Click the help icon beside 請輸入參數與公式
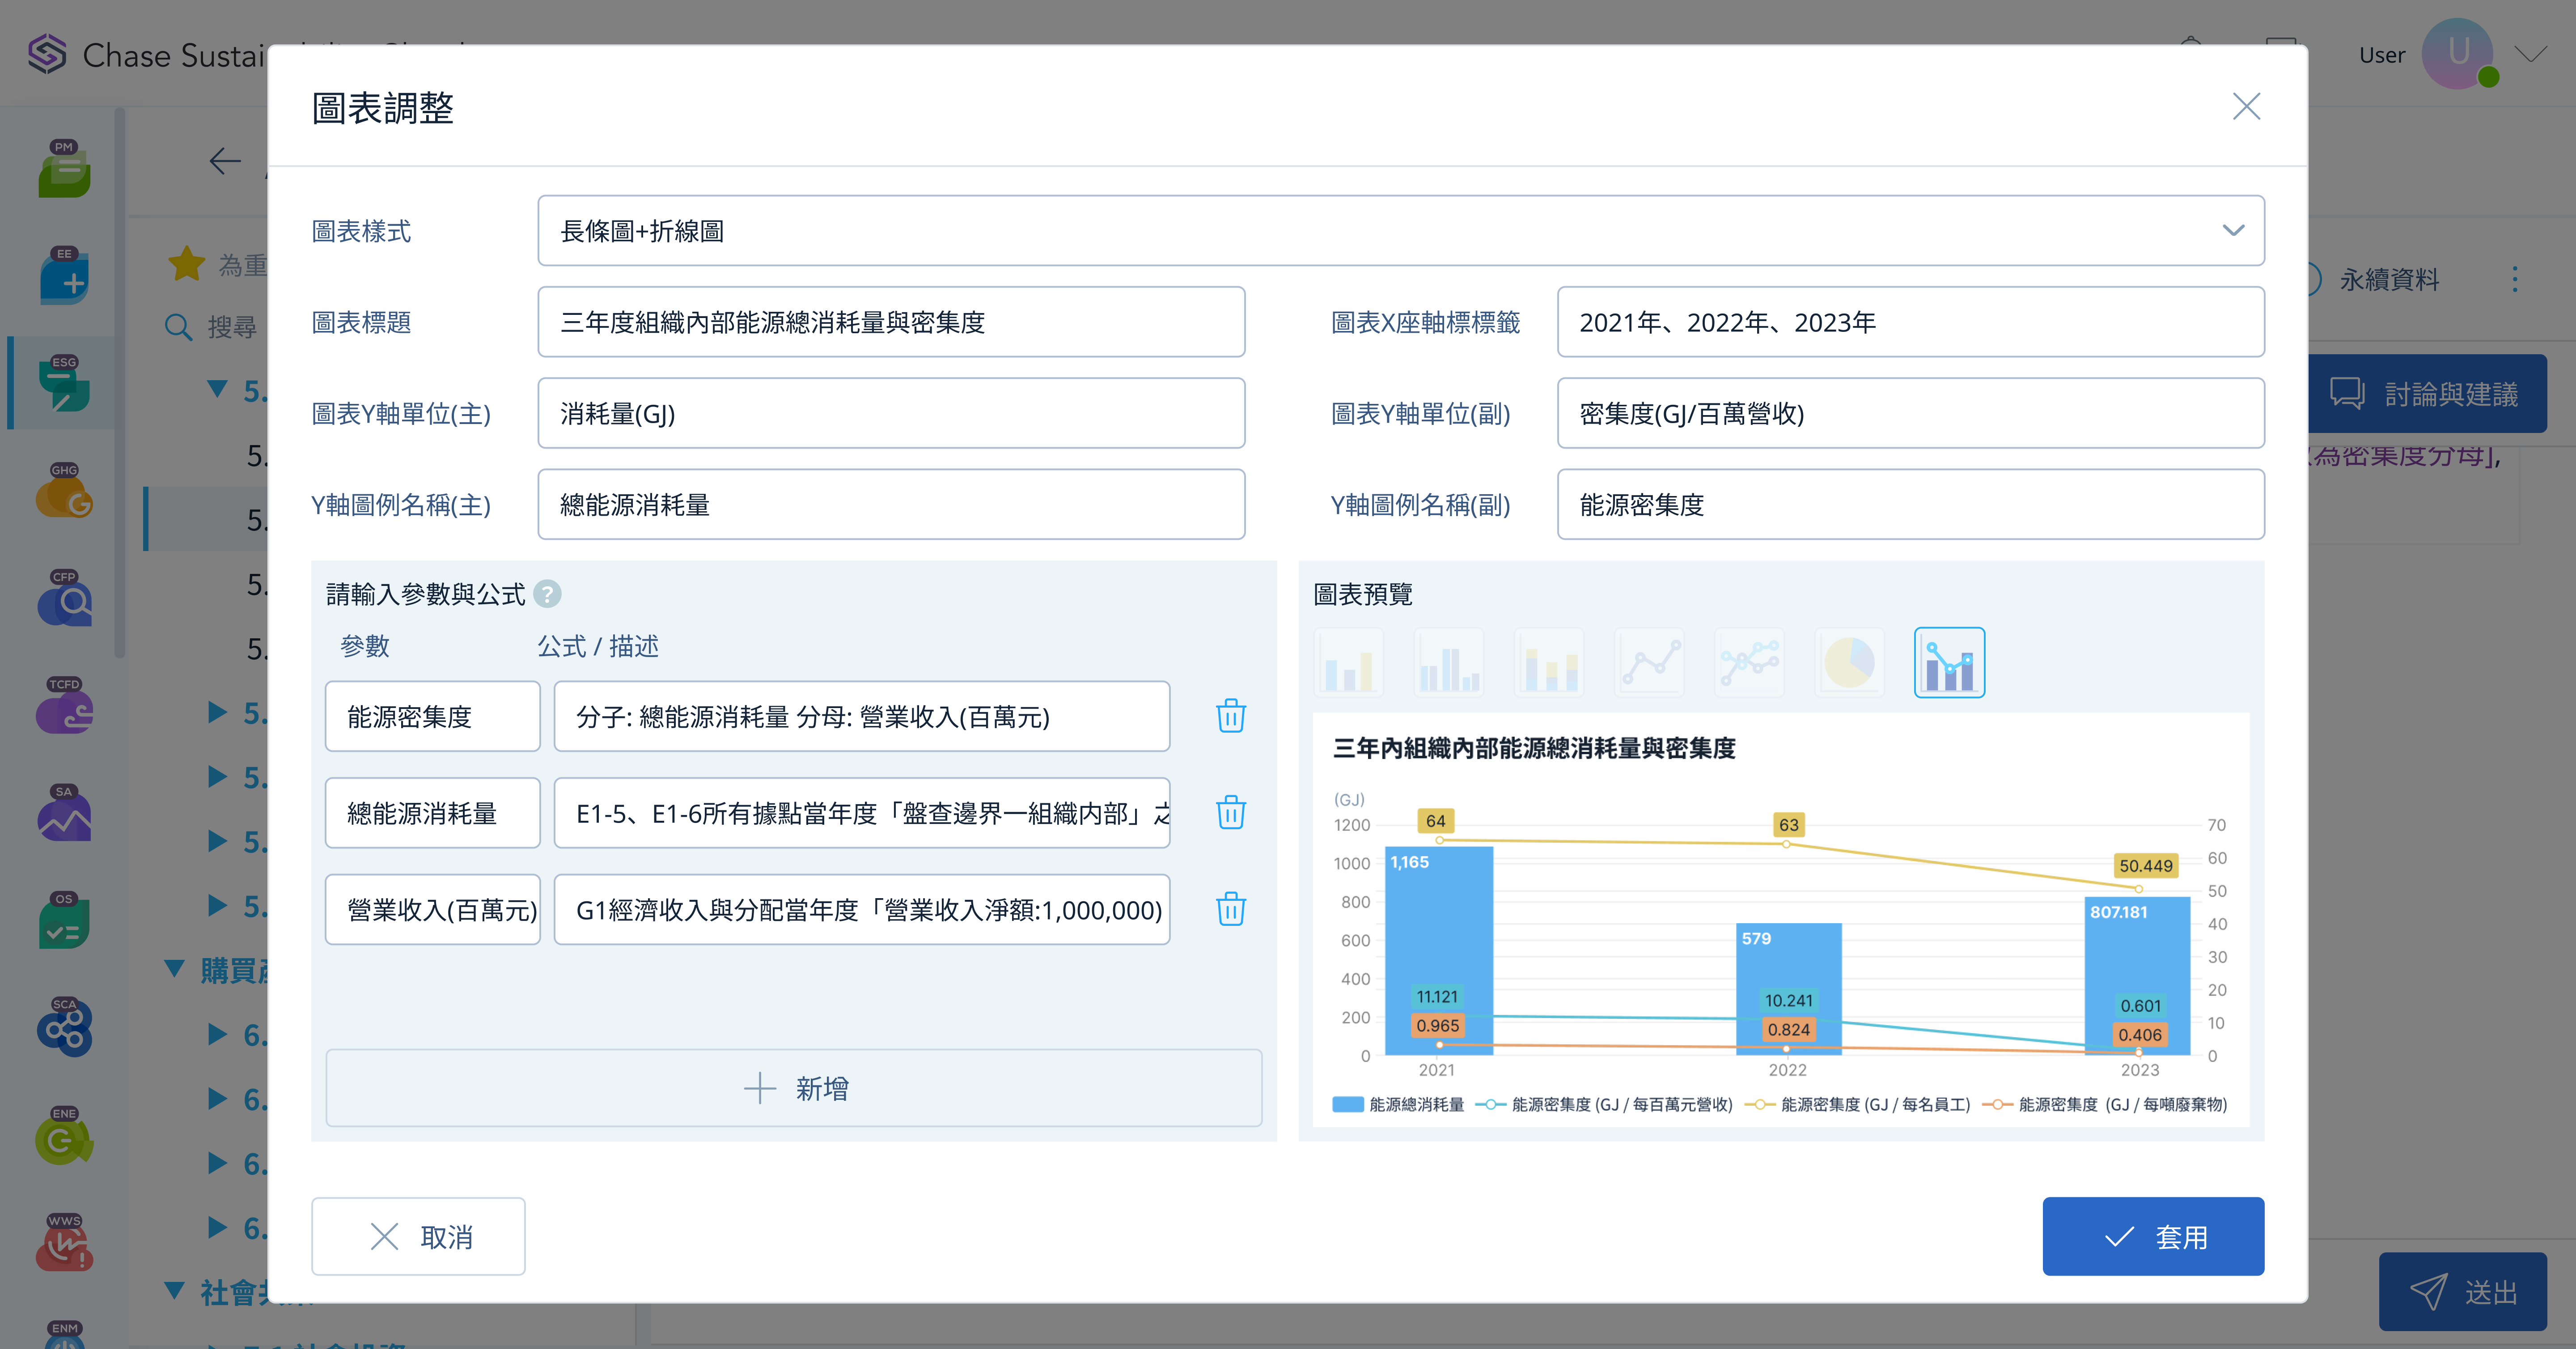The image size is (2576, 1349). point(547,594)
